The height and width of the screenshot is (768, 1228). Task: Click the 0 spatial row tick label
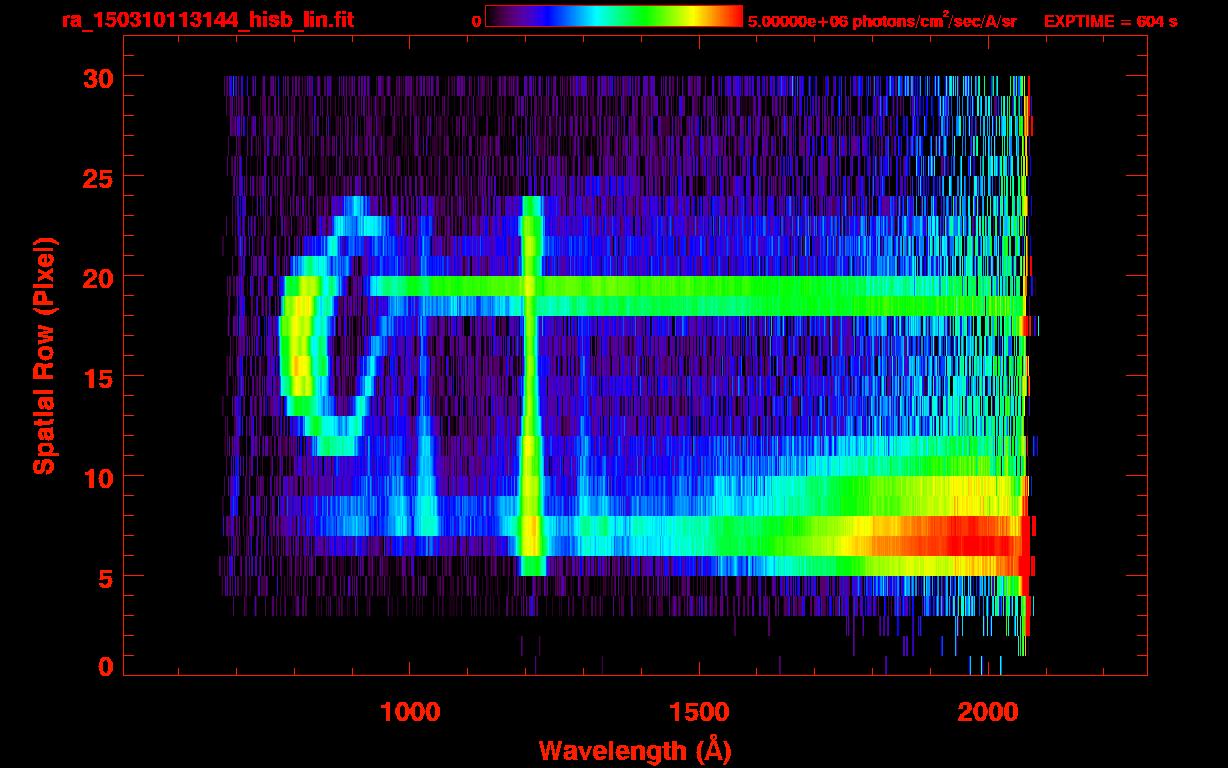point(105,667)
